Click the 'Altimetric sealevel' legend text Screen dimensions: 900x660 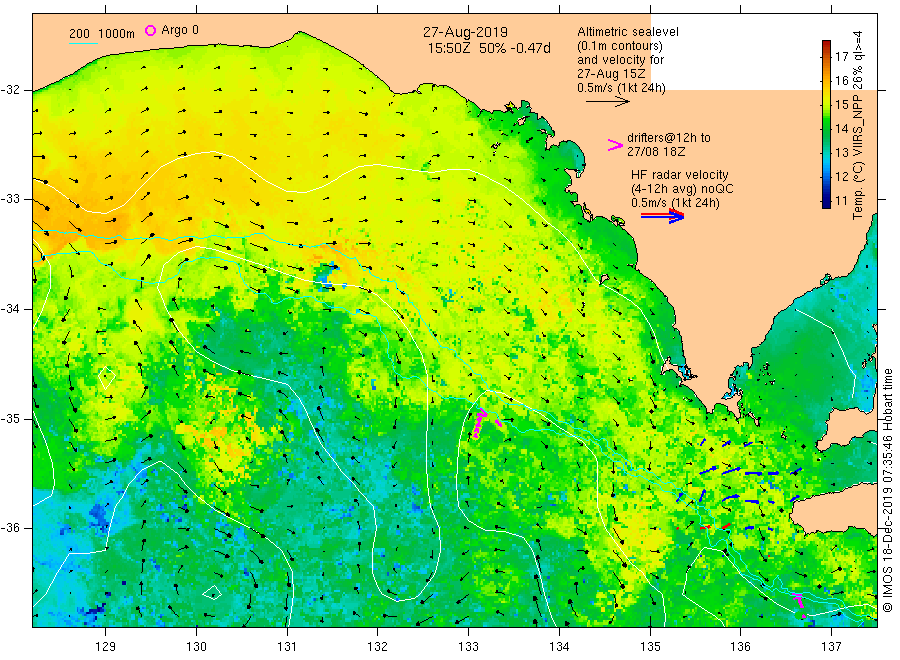628,32
